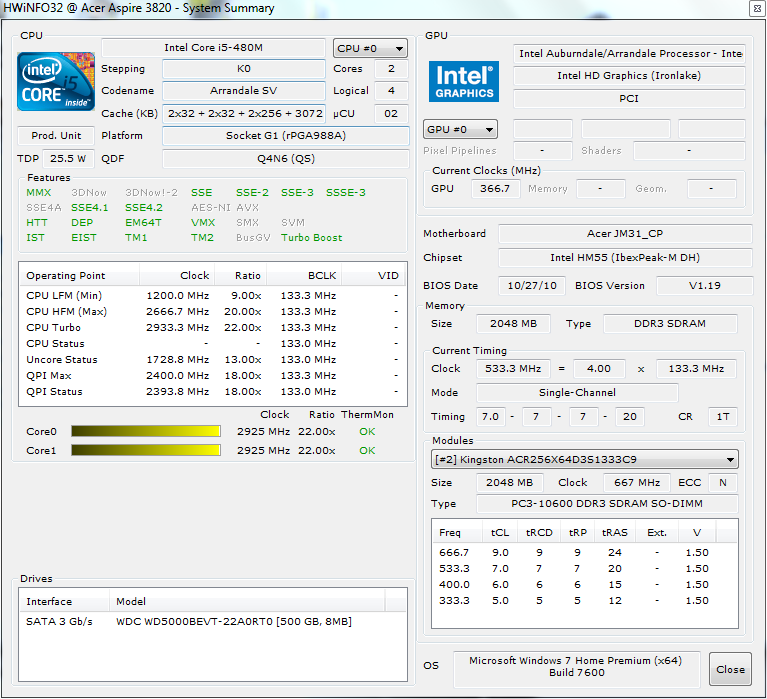Click the HTT feature label

[37, 223]
